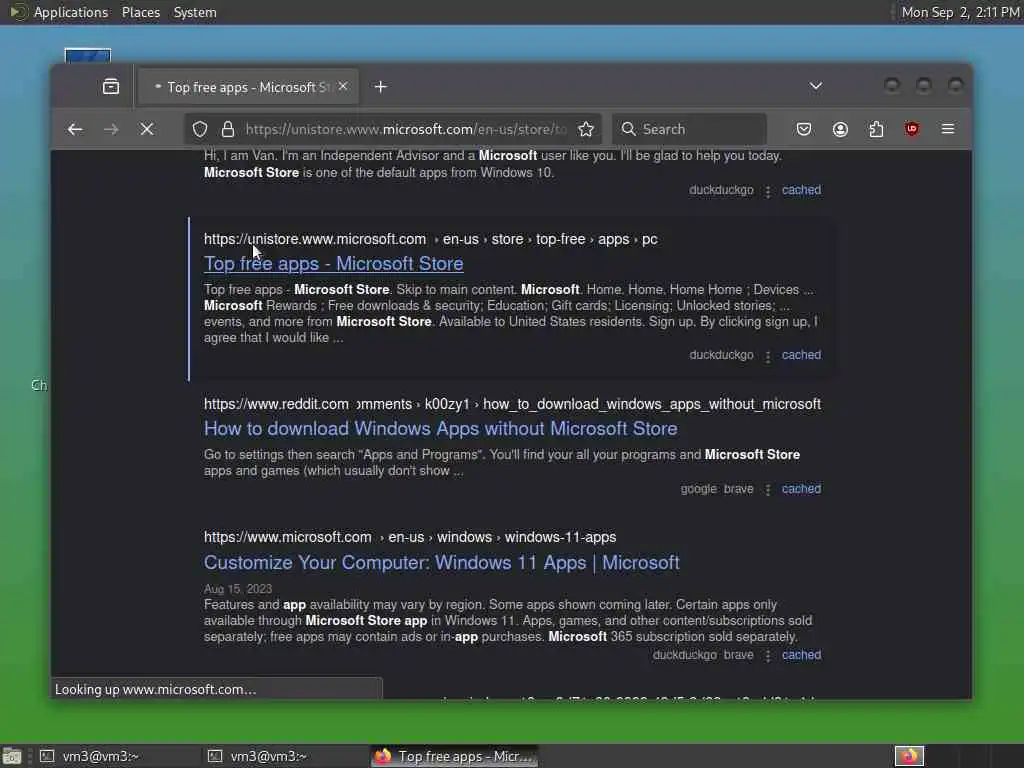
Task: Click the duckduckgo engine label under Top free apps
Action: point(721,355)
